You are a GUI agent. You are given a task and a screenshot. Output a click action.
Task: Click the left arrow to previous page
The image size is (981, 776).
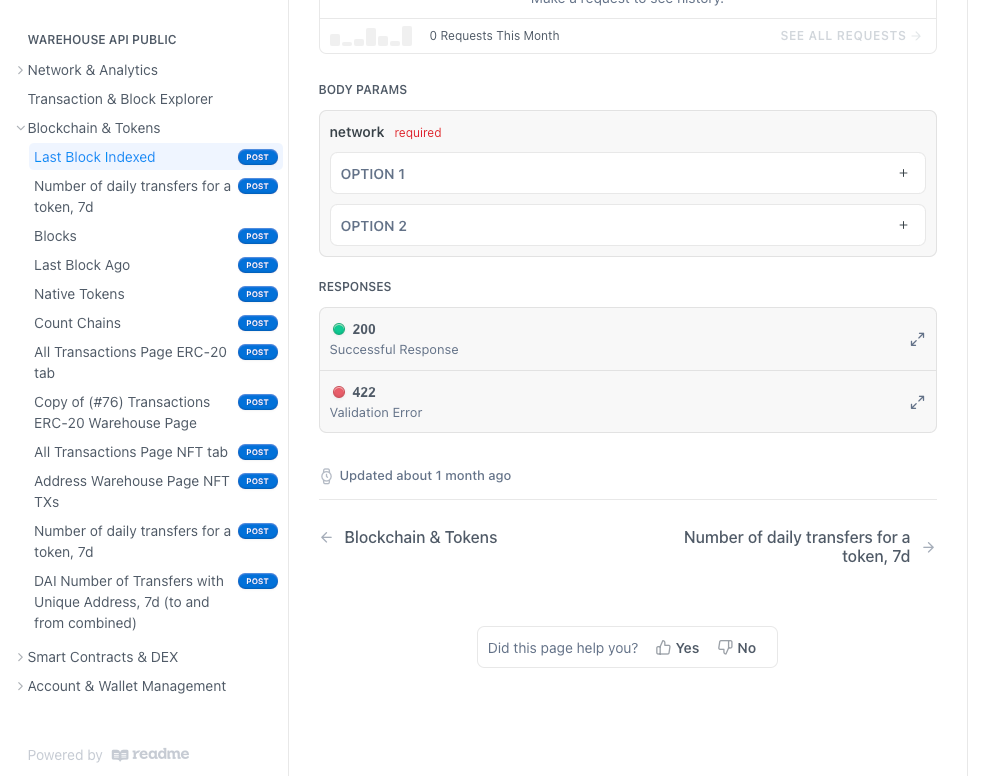[326, 538]
